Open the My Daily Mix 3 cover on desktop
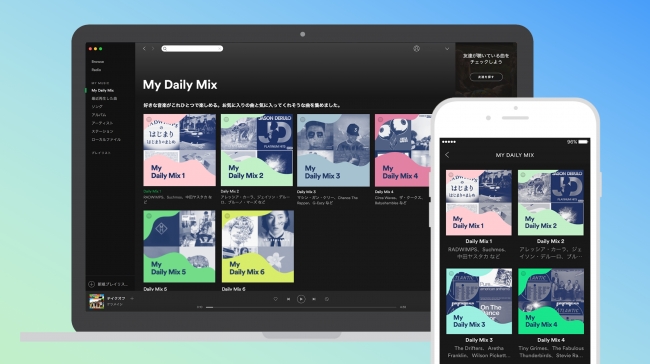Screen dimensions: 650x364 click(333, 150)
